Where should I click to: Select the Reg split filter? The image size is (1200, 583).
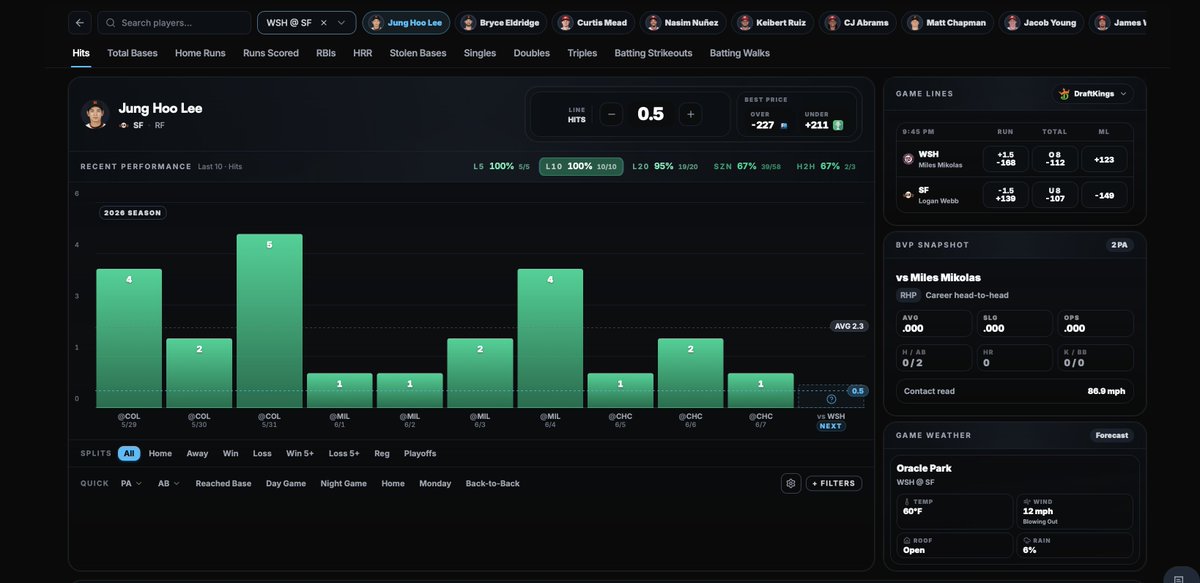click(x=382, y=453)
